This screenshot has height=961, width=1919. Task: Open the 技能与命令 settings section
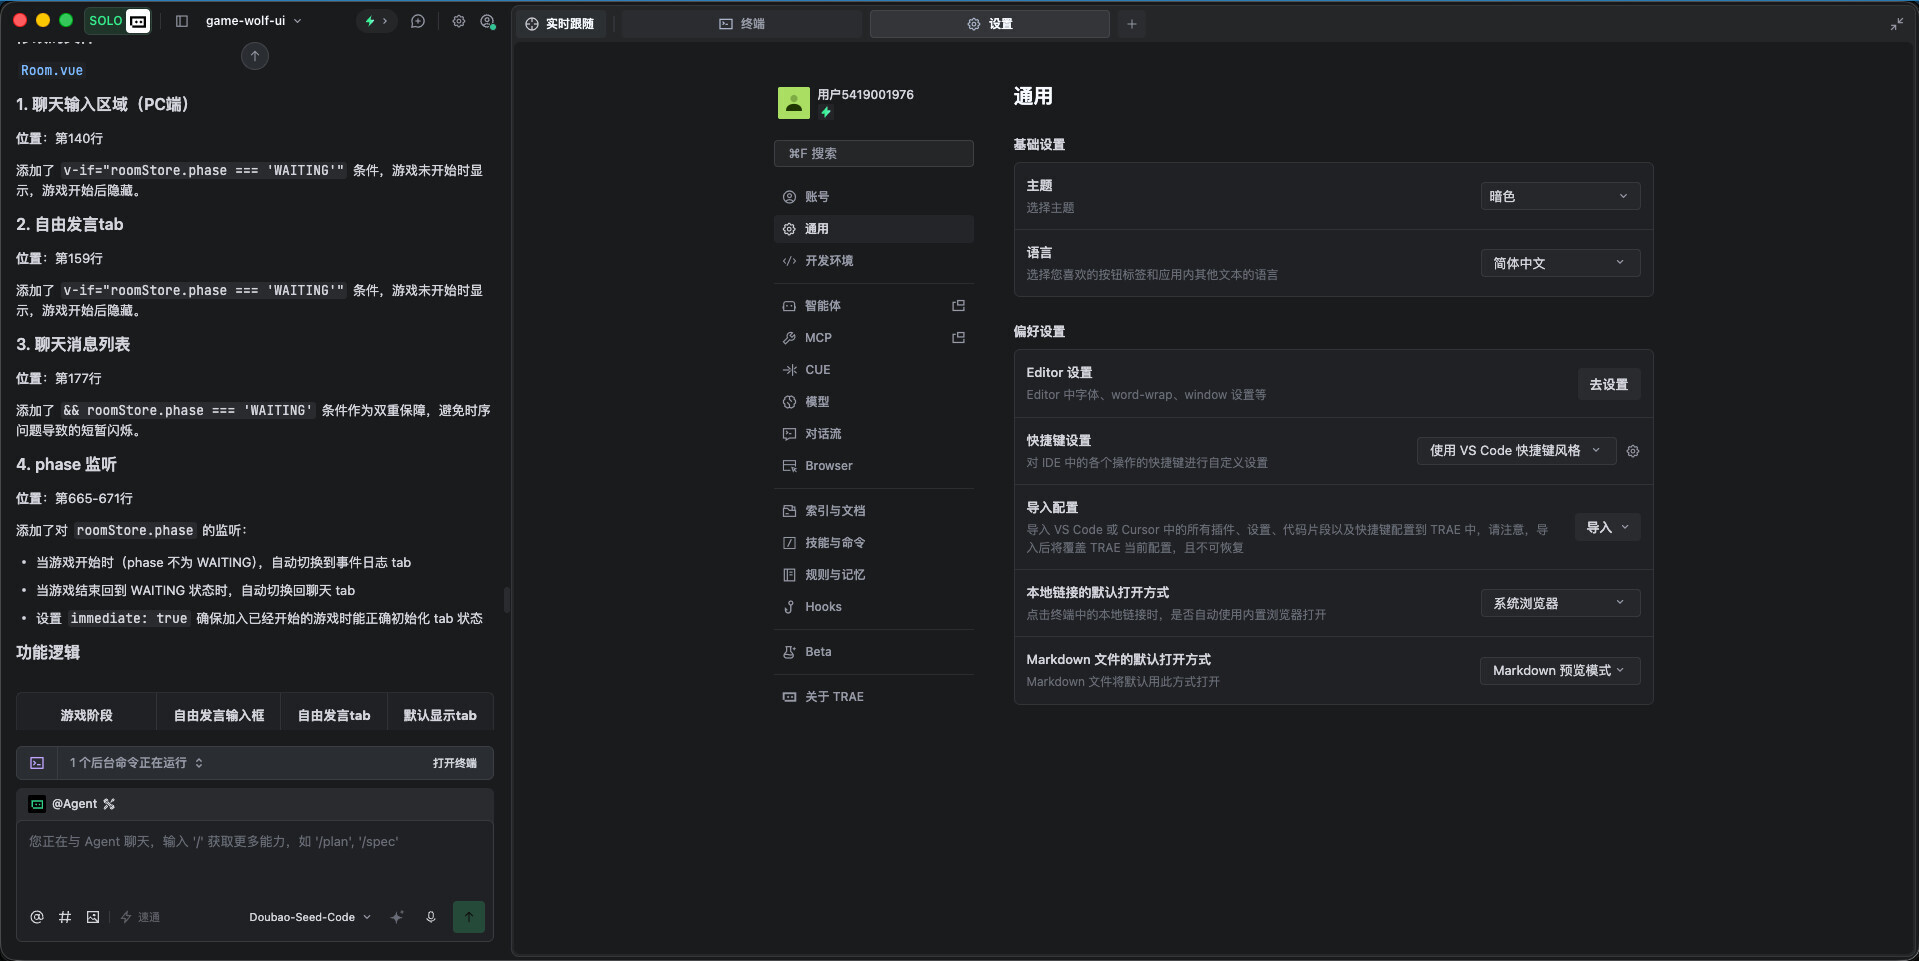[874, 543]
